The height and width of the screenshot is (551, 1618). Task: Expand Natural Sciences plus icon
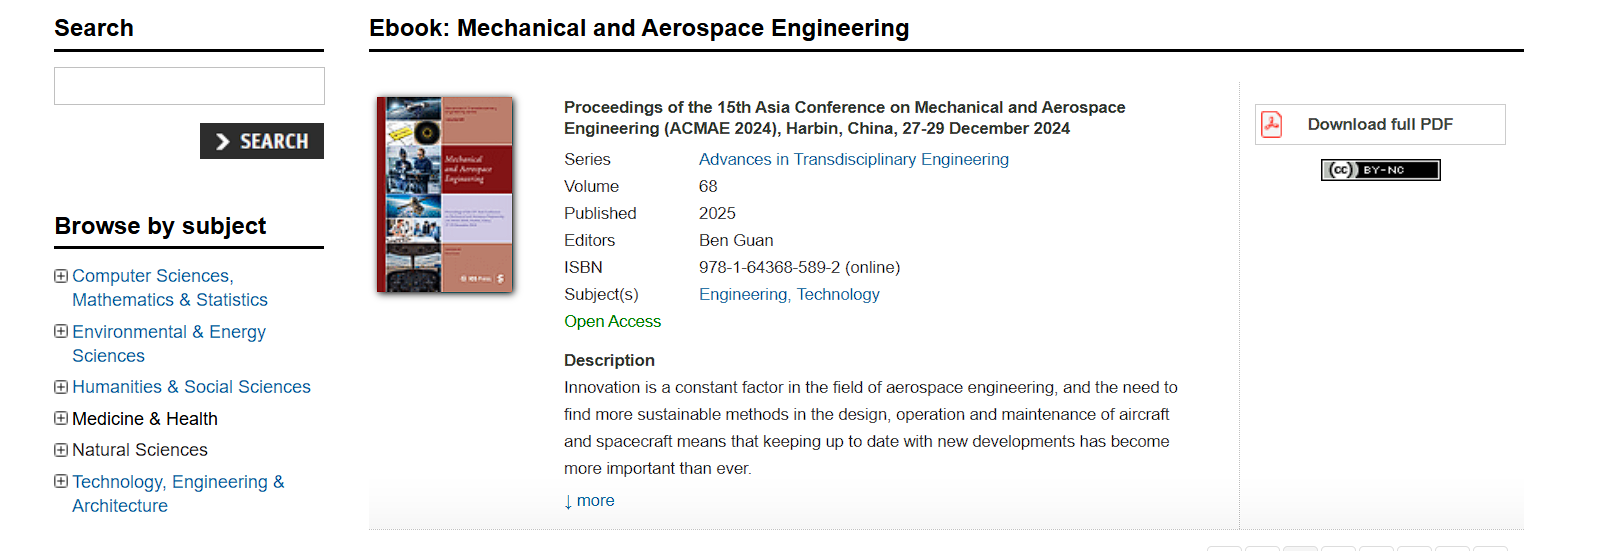[61, 450]
